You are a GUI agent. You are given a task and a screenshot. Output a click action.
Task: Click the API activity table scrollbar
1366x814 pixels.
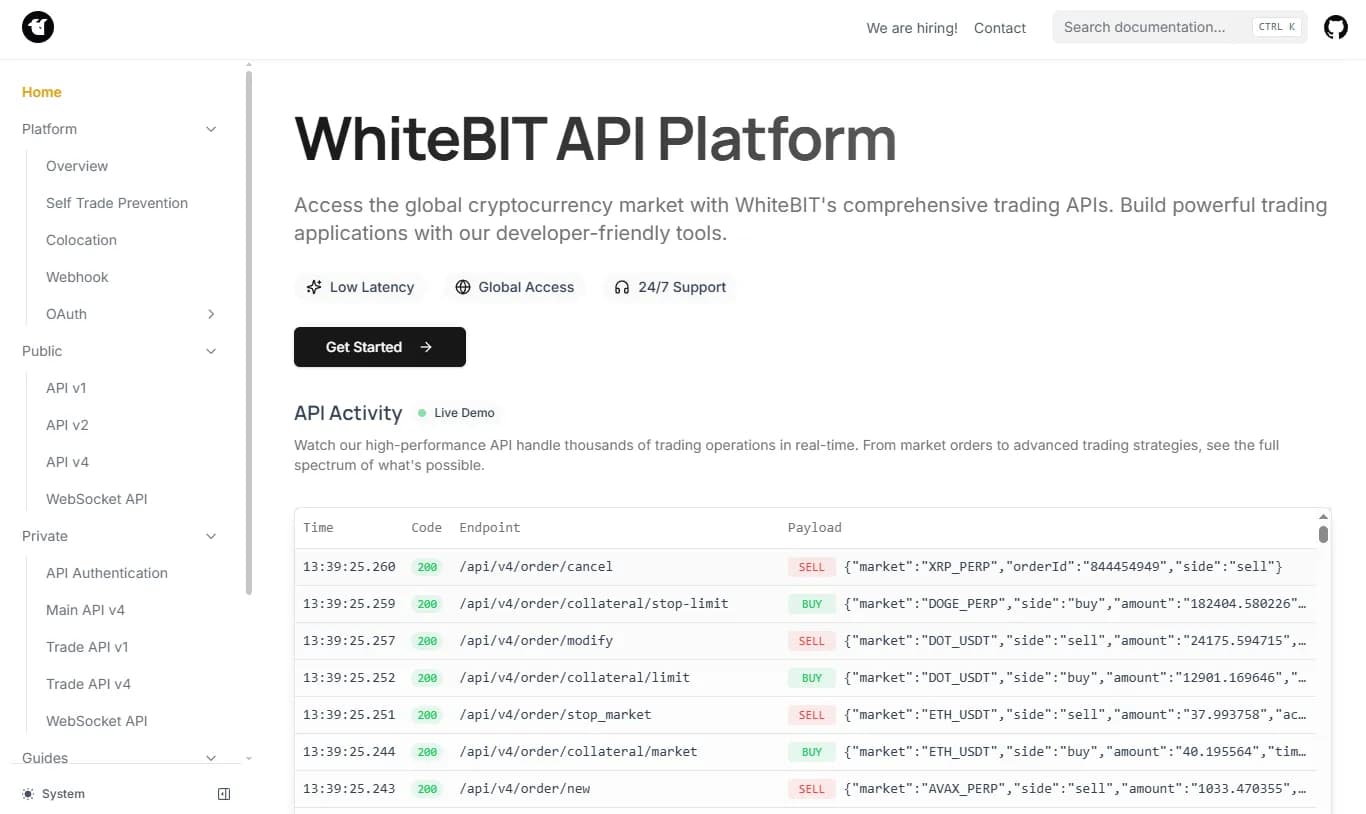coord(1323,534)
